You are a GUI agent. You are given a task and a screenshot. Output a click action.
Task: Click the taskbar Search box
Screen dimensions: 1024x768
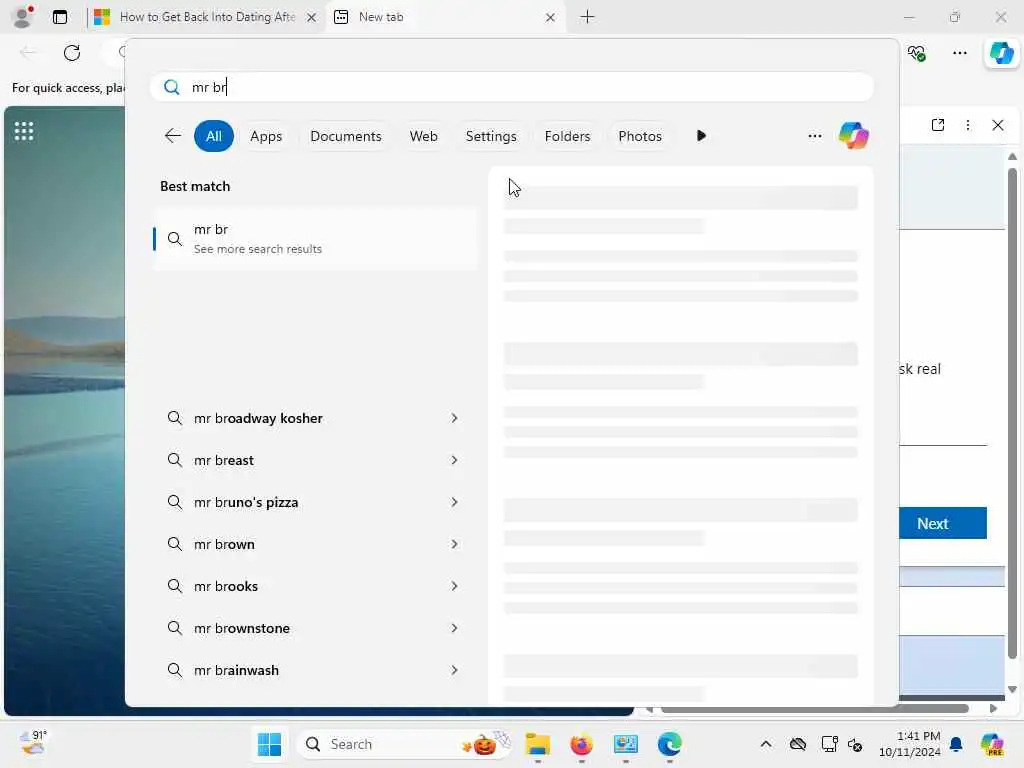[x=406, y=744]
